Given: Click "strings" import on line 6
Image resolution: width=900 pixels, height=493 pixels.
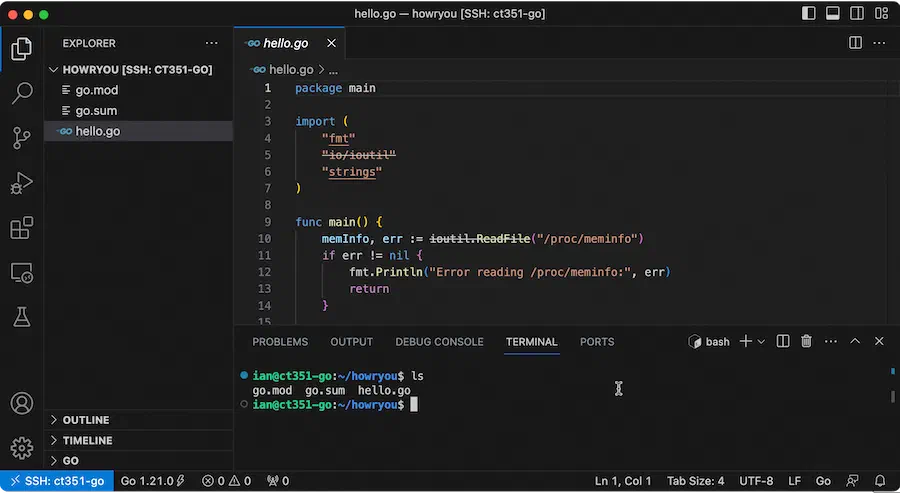Looking at the screenshot, I should tap(352, 172).
